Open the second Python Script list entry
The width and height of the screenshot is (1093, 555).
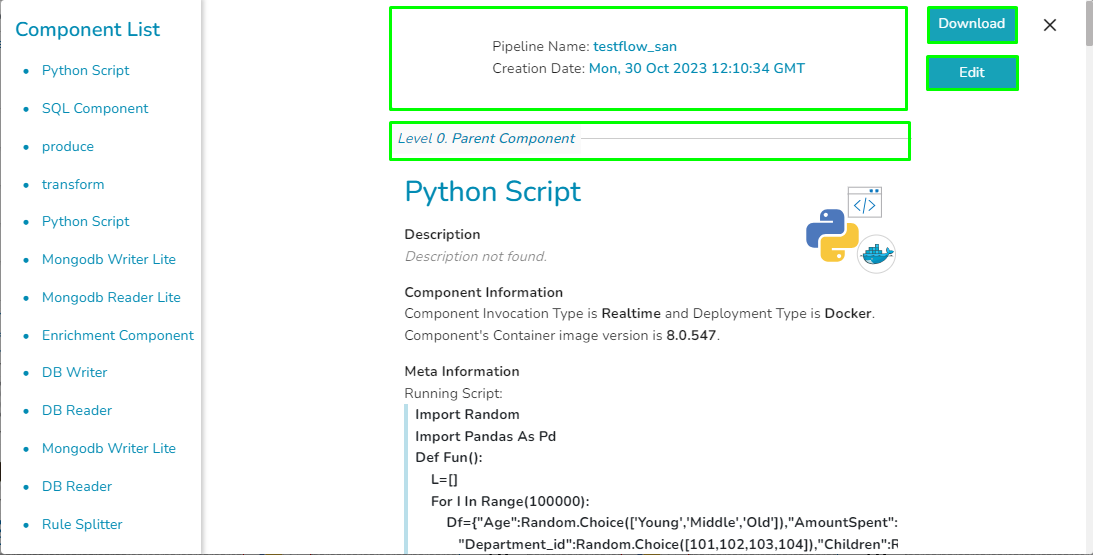click(86, 221)
